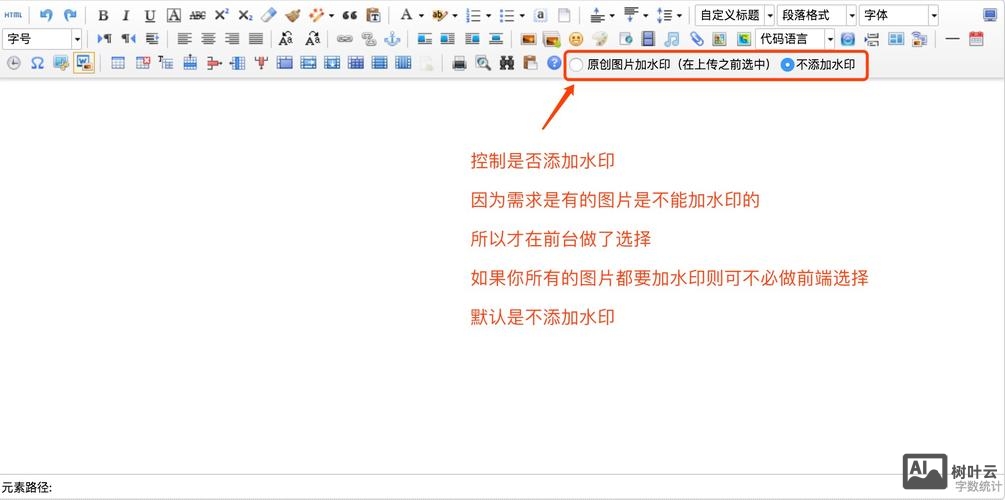This screenshot has width=1005, height=500.
Task: Run auto typesetting with magic wand
Action: (x=317, y=15)
